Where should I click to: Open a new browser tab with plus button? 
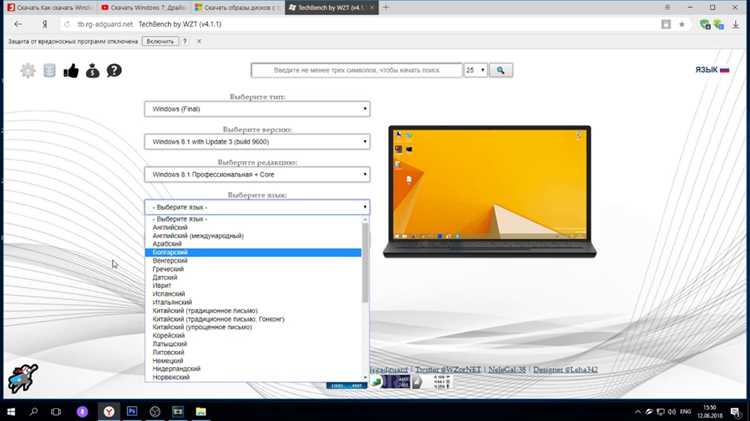pos(386,8)
